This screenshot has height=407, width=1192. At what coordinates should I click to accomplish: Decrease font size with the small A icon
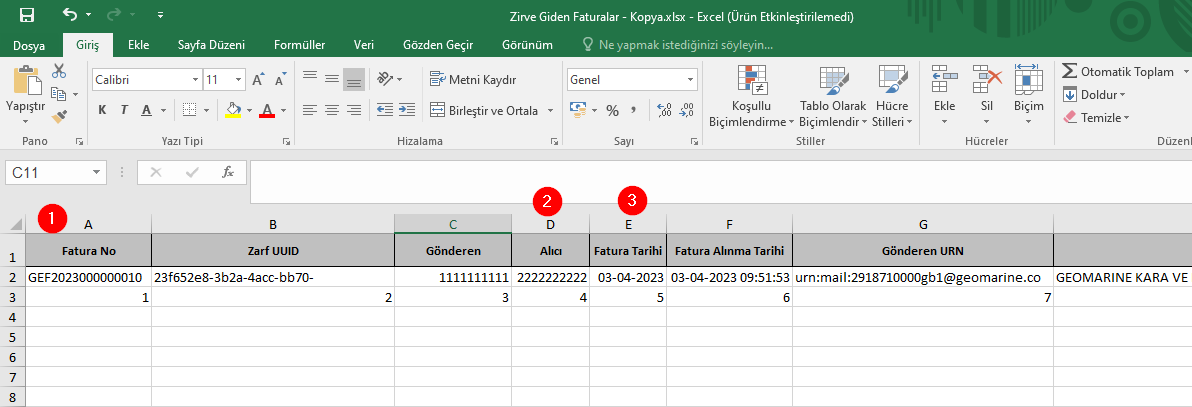coord(281,80)
